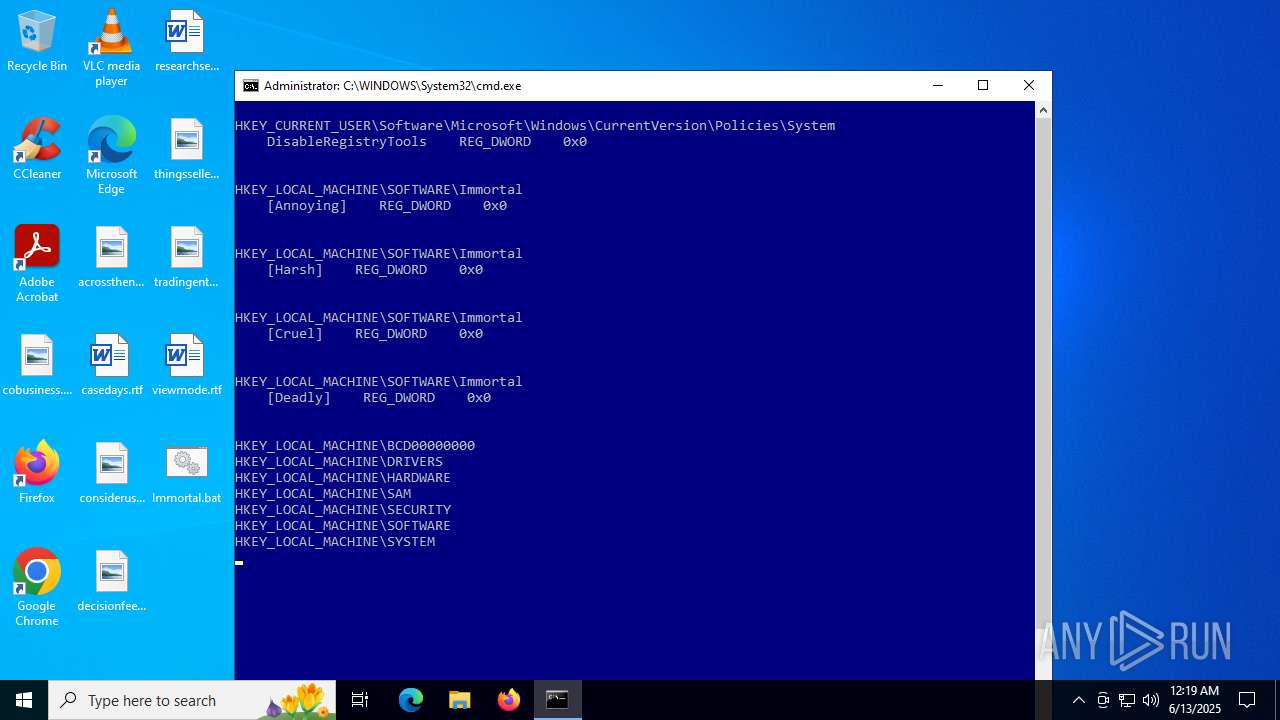Screen dimensions: 1280x720
Task: Open the volume tray icon
Action: (x=1151, y=700)
